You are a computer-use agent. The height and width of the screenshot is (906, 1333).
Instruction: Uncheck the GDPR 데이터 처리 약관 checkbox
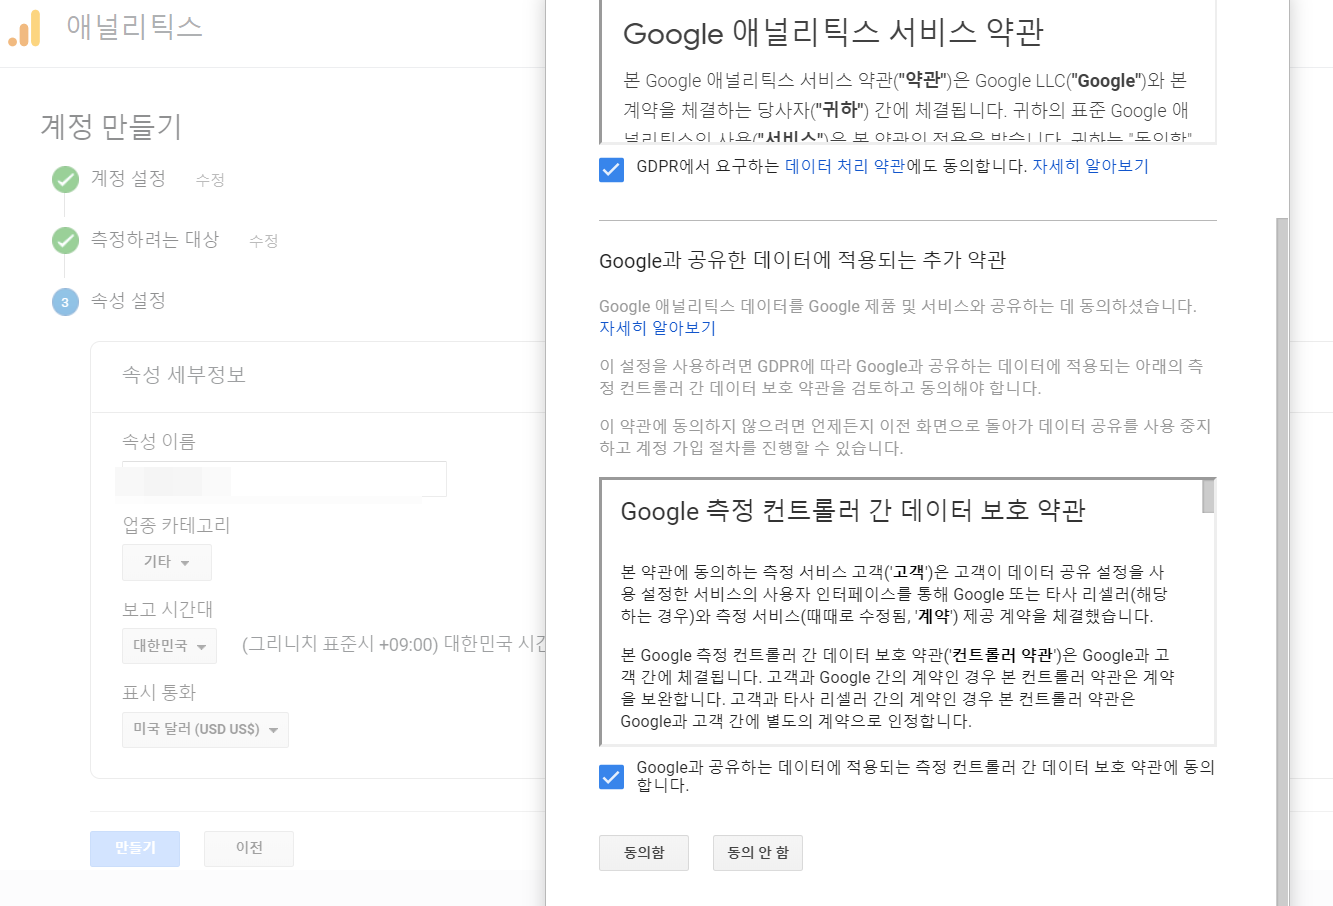611,169
